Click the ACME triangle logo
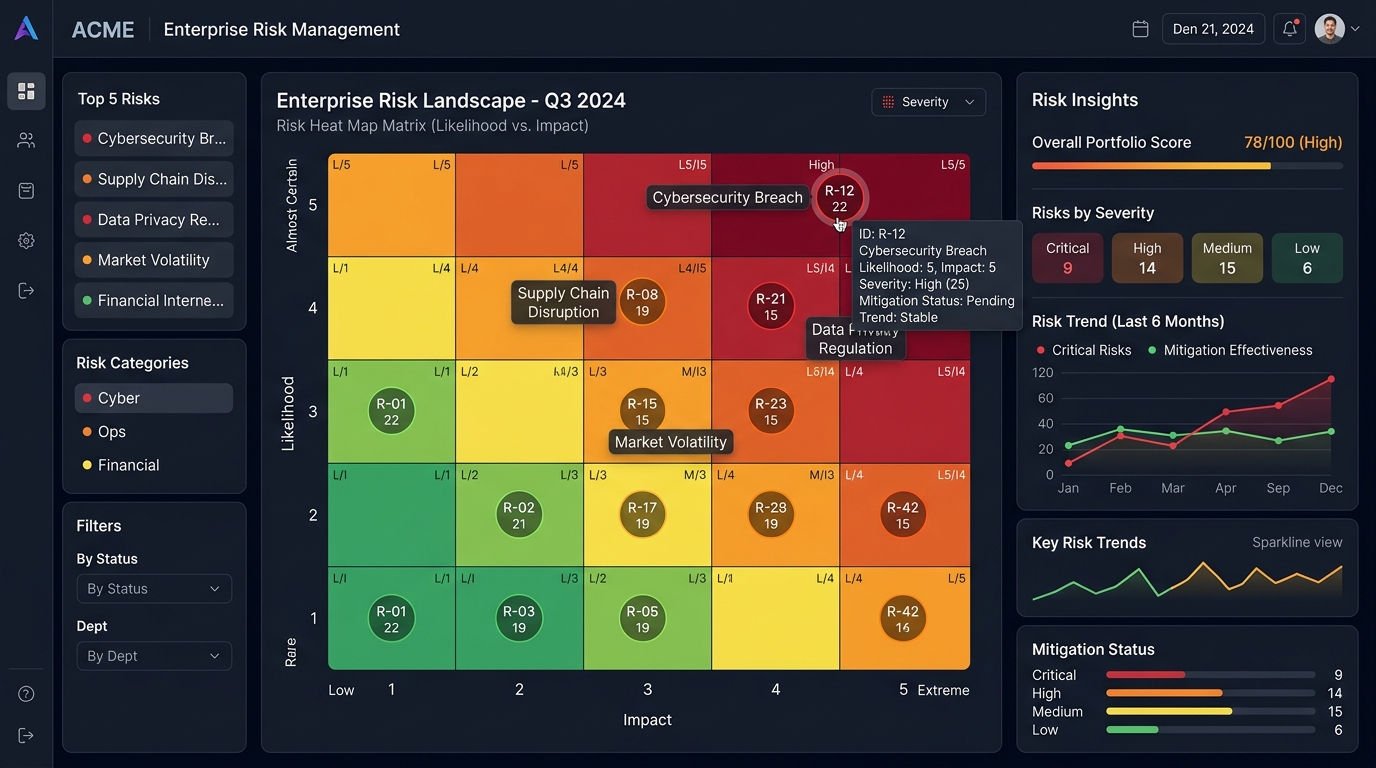1376x768 pixels. [26, 28]
